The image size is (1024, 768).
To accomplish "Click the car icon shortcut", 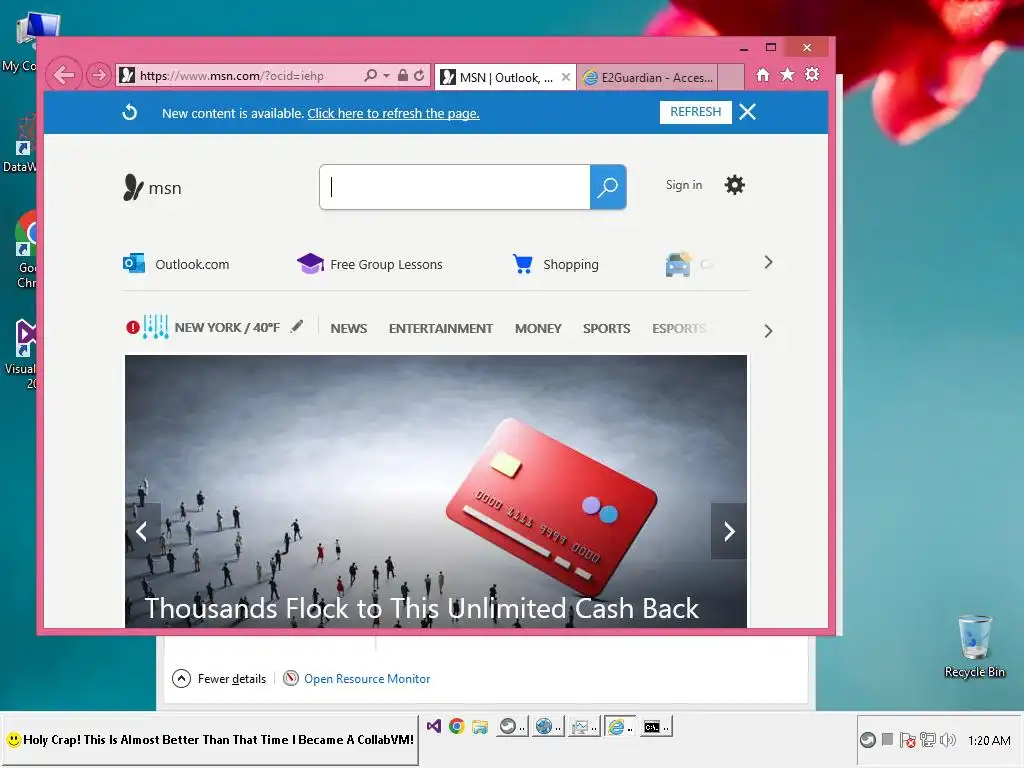I will (679, 264).
